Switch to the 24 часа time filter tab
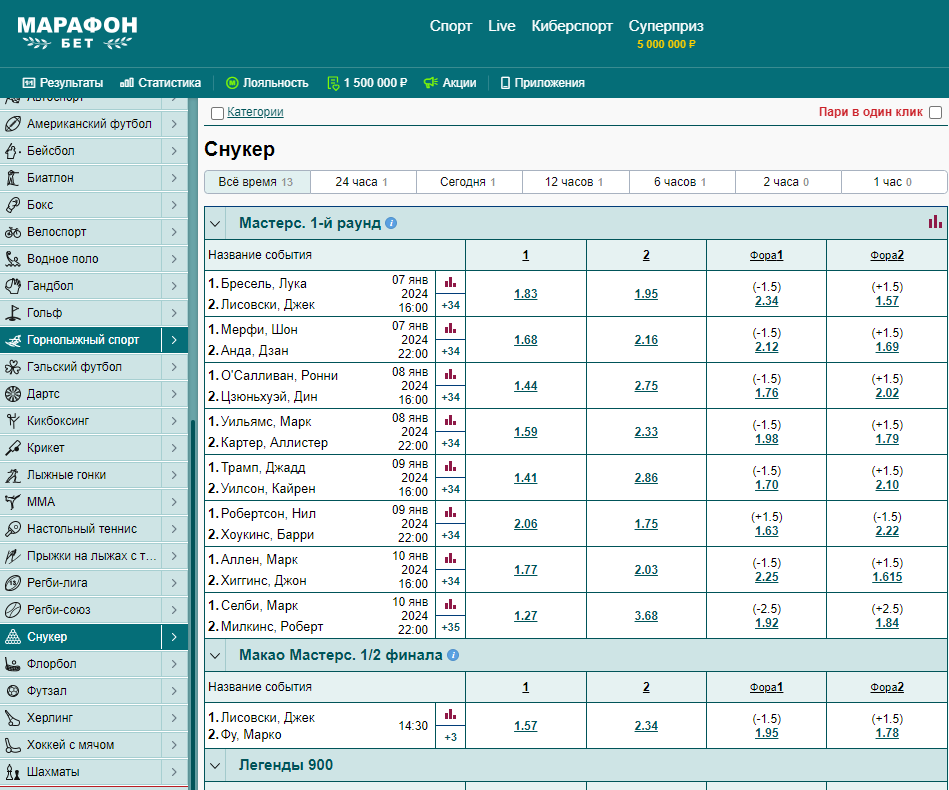Image resolution: width=949 pixels, height=790 pixels. (363, 182)
